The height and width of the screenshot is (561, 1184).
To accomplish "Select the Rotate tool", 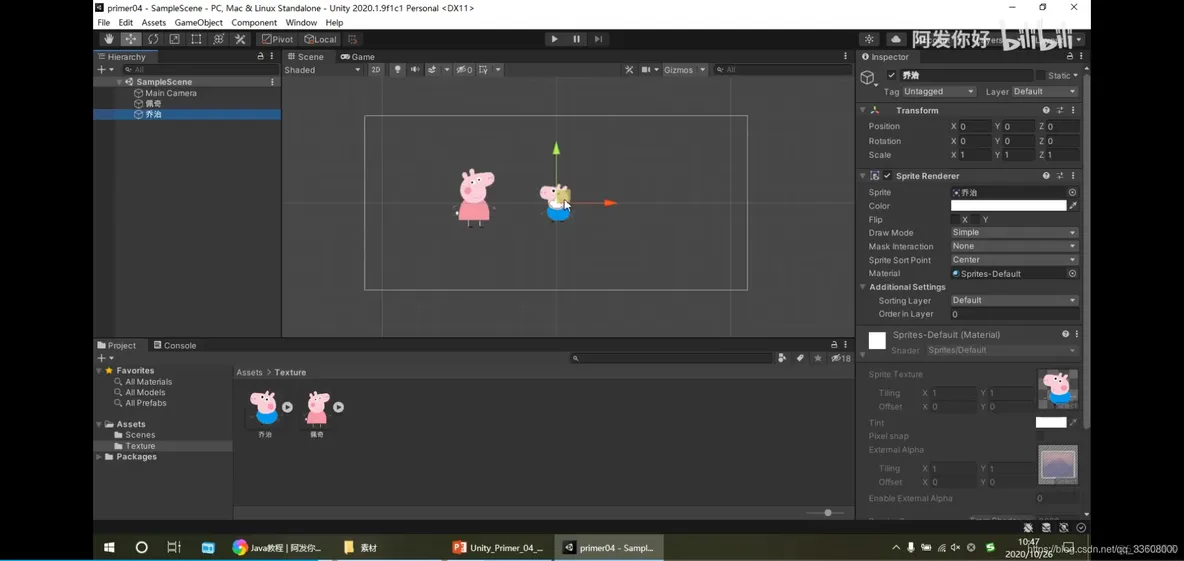I will (x=153, y=39).
